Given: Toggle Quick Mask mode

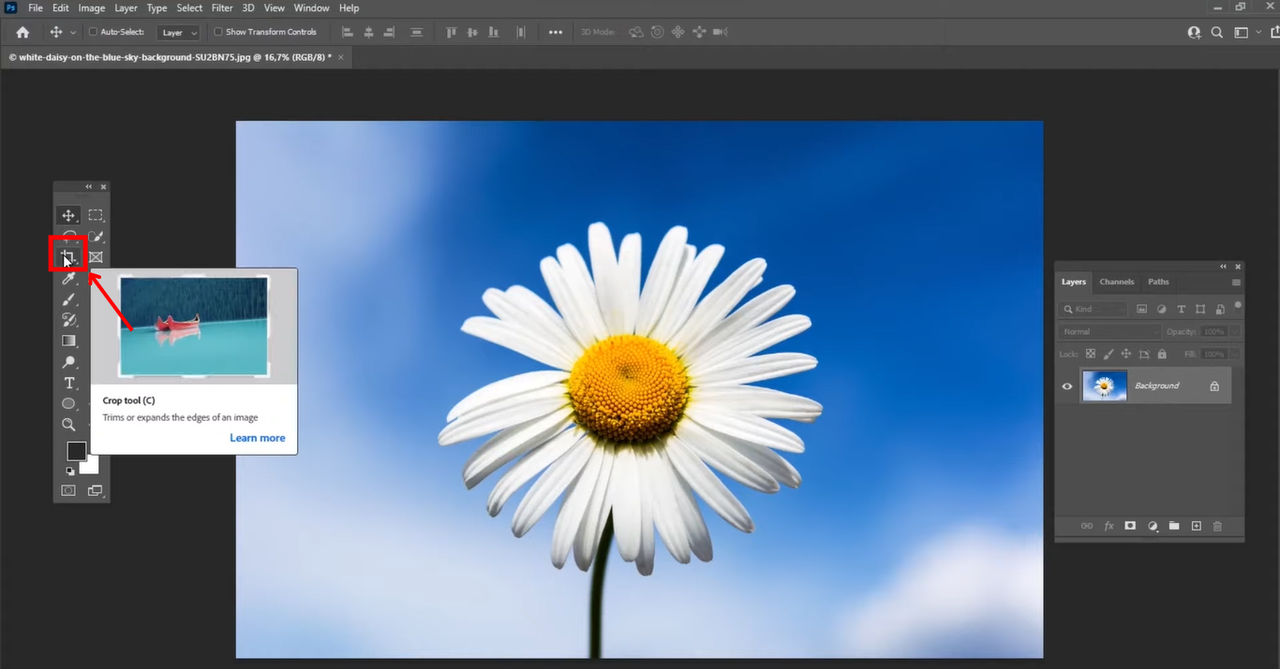Looking at the screenshot, I should 69,491.
